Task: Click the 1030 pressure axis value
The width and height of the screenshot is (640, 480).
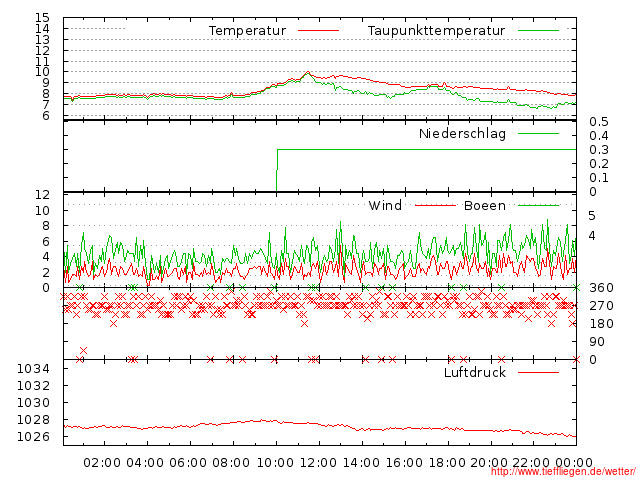Action: coord(33,403)
